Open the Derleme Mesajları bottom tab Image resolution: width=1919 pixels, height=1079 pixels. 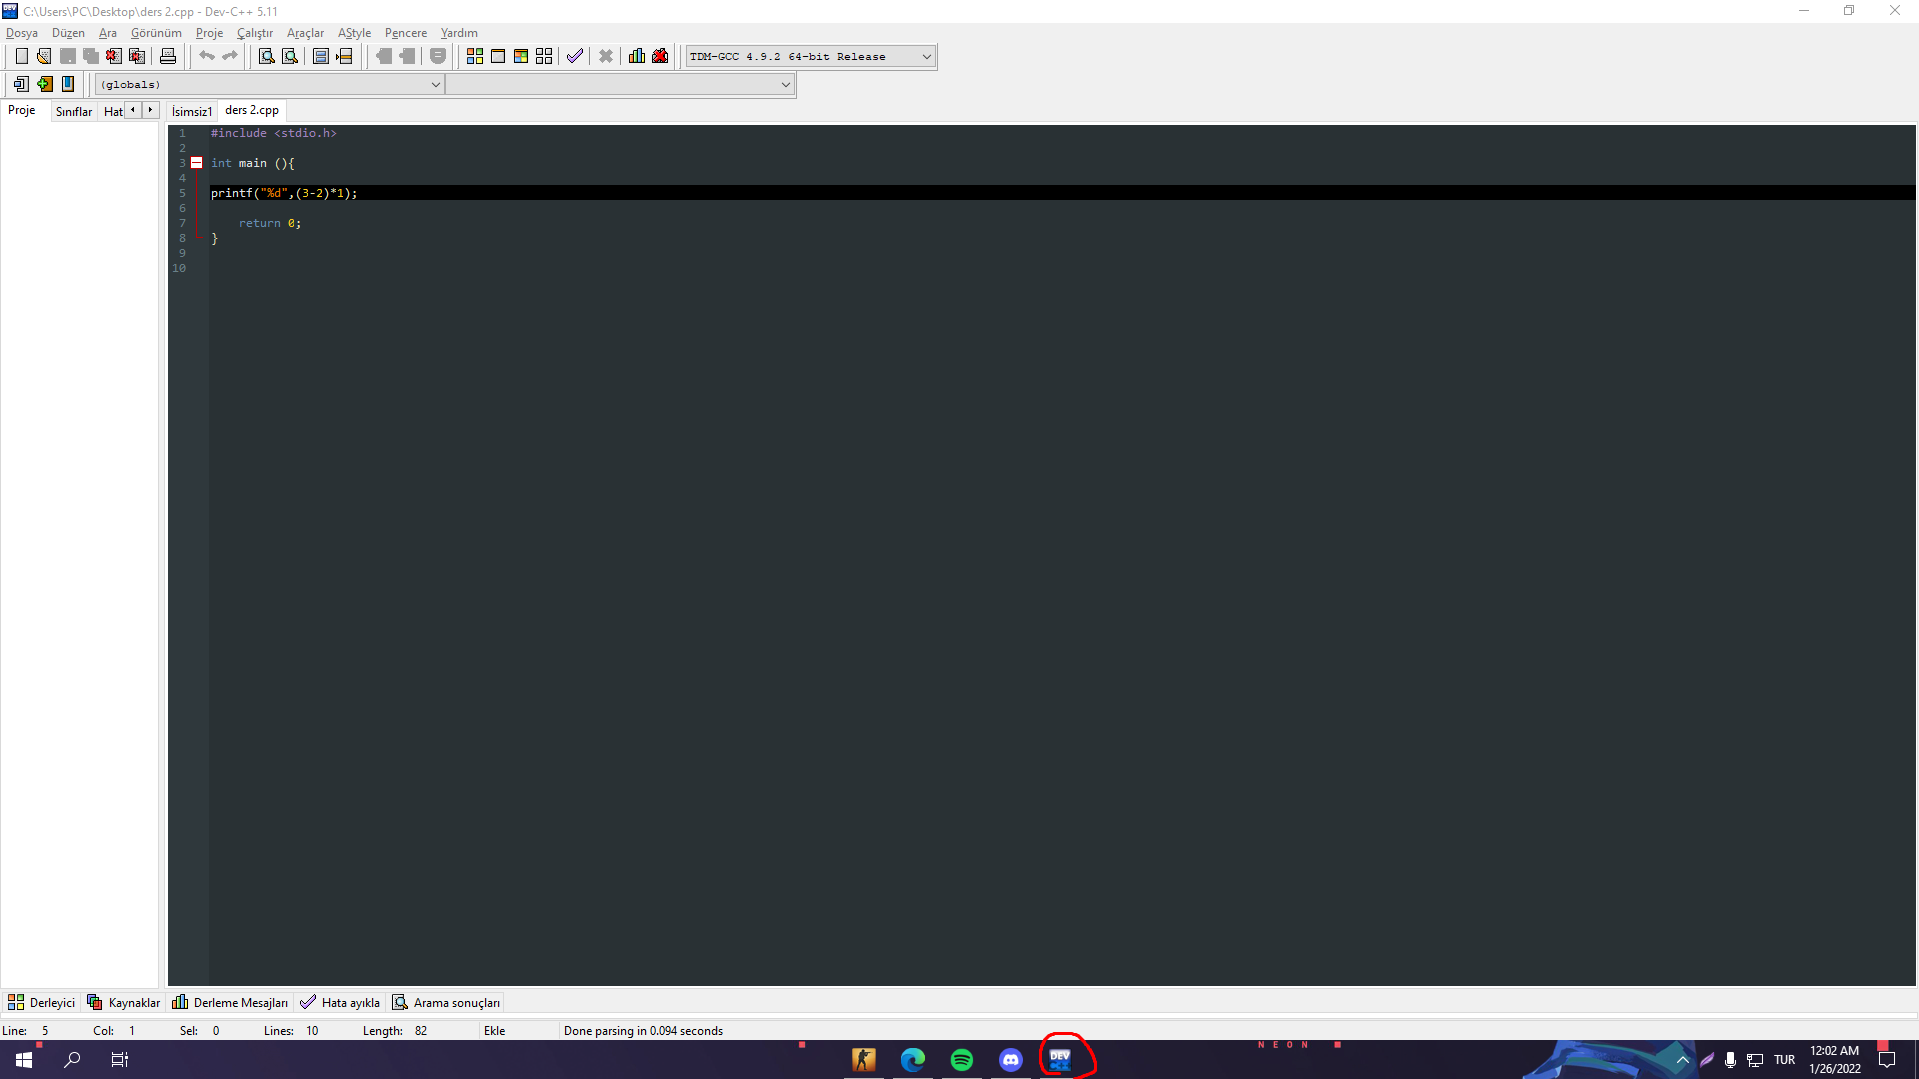pyautogui.click(x=231, y=1002)
